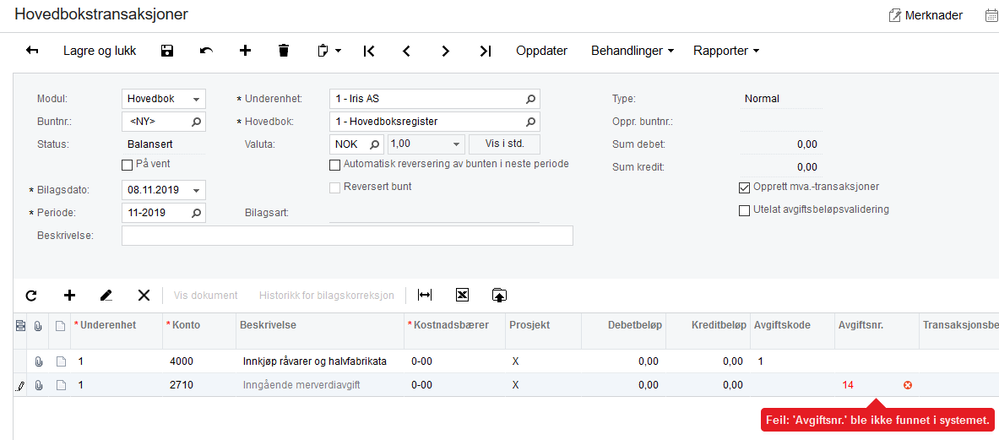The image size is (999, 440).
Task: Uncheck Opprett mva.-transaksjoner
Action: point(744,188)
